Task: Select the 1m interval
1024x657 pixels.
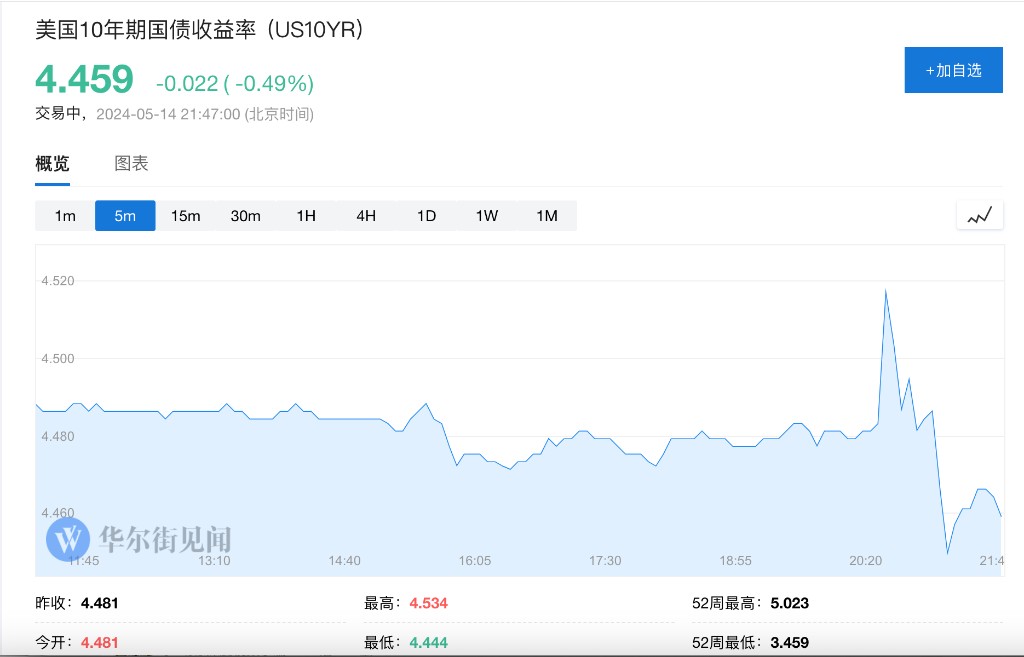Action: coord(65,216)
